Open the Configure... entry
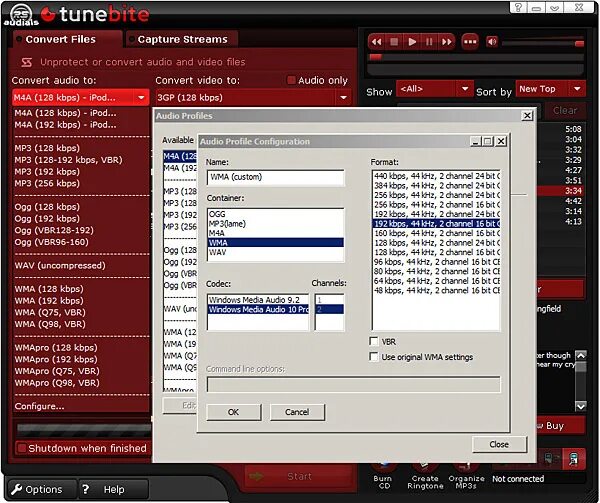This screenshot has height=503, width=600. [39, 406]
